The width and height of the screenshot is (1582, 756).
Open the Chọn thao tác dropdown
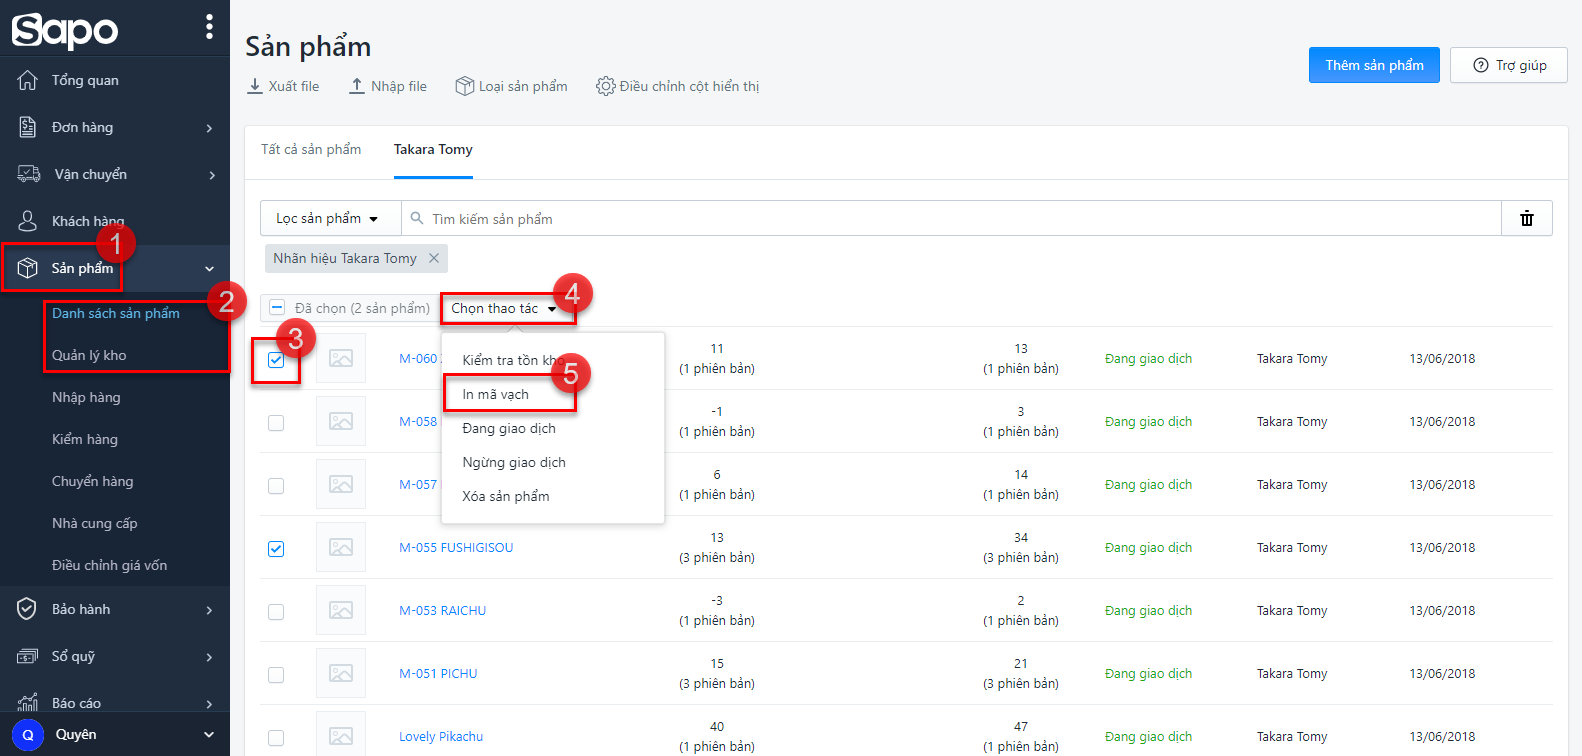(x=504, y=308)
